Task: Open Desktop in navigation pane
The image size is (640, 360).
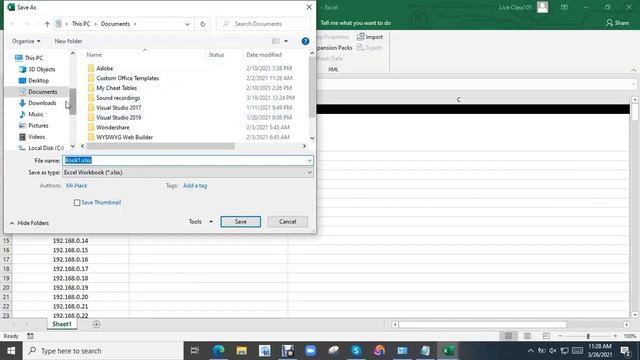Action: coord(38,80)
